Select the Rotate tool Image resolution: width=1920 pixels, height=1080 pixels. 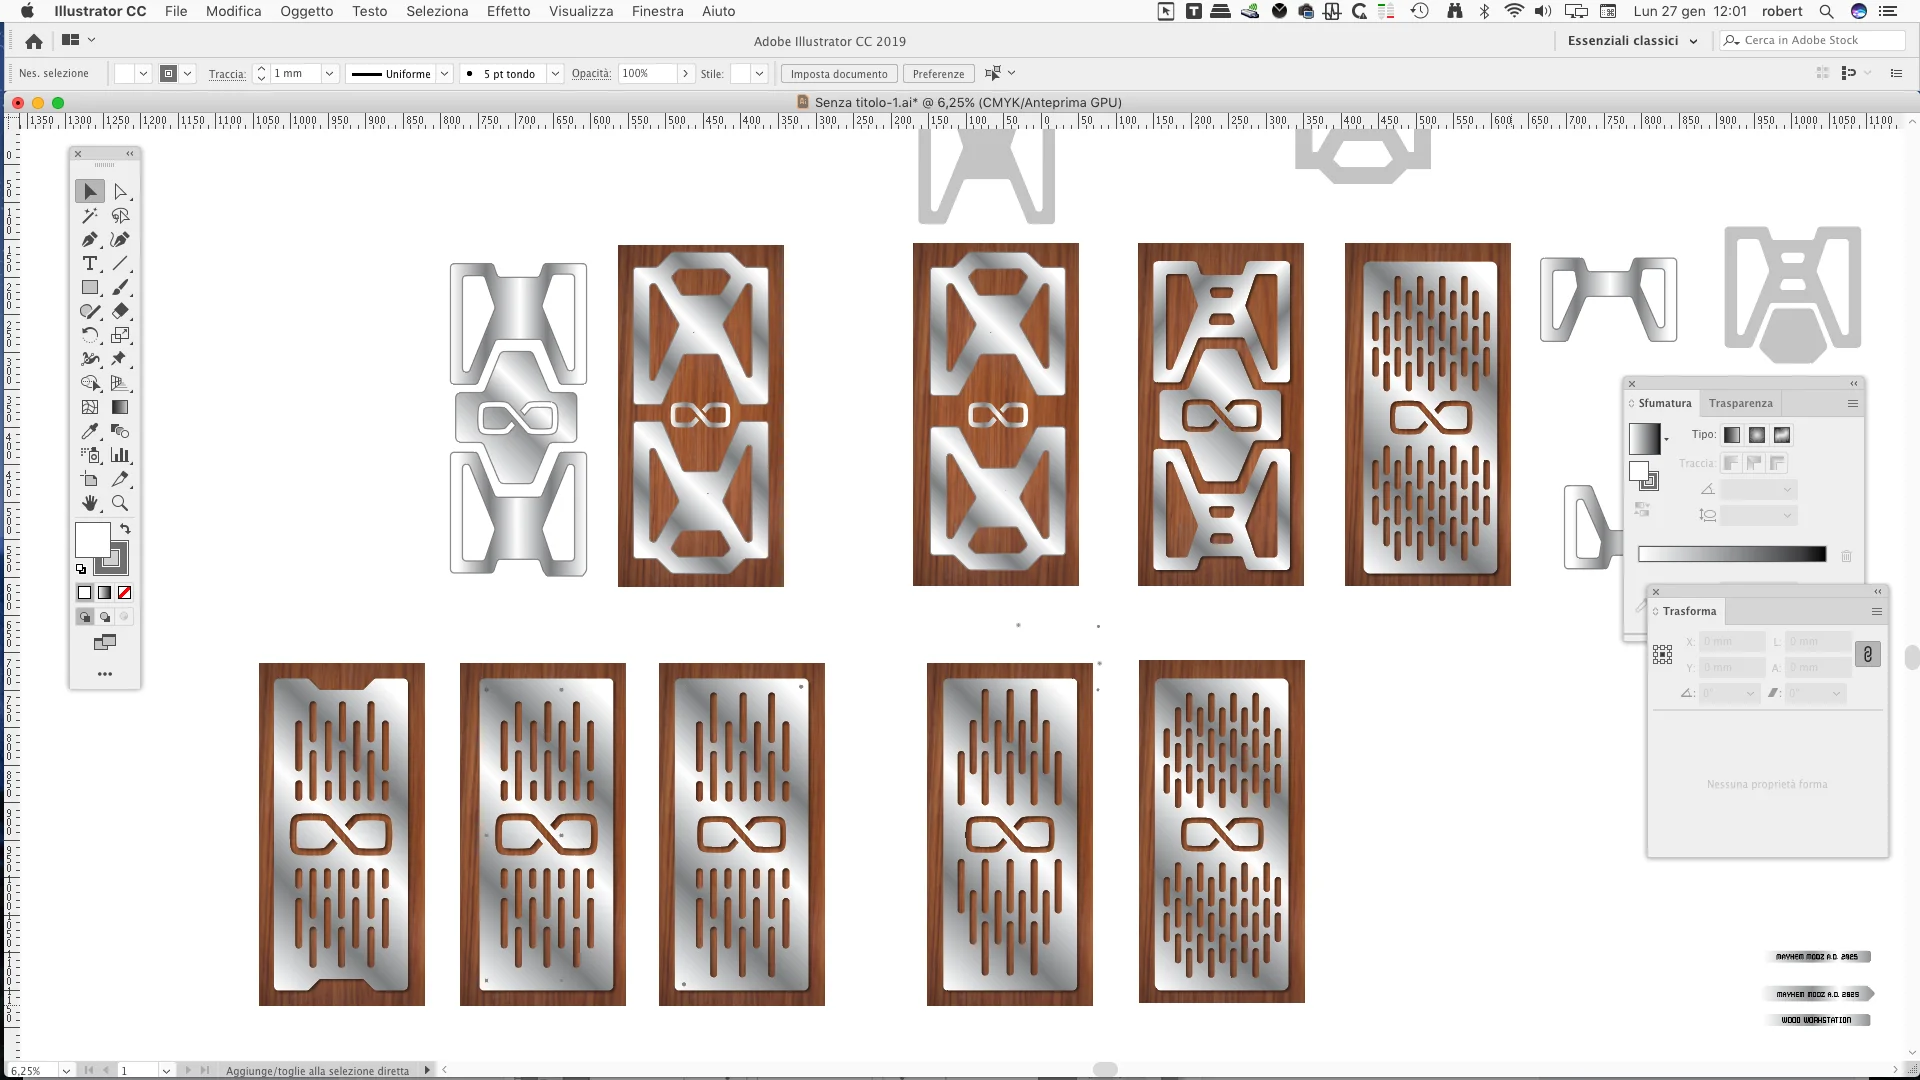pos(90,335)
